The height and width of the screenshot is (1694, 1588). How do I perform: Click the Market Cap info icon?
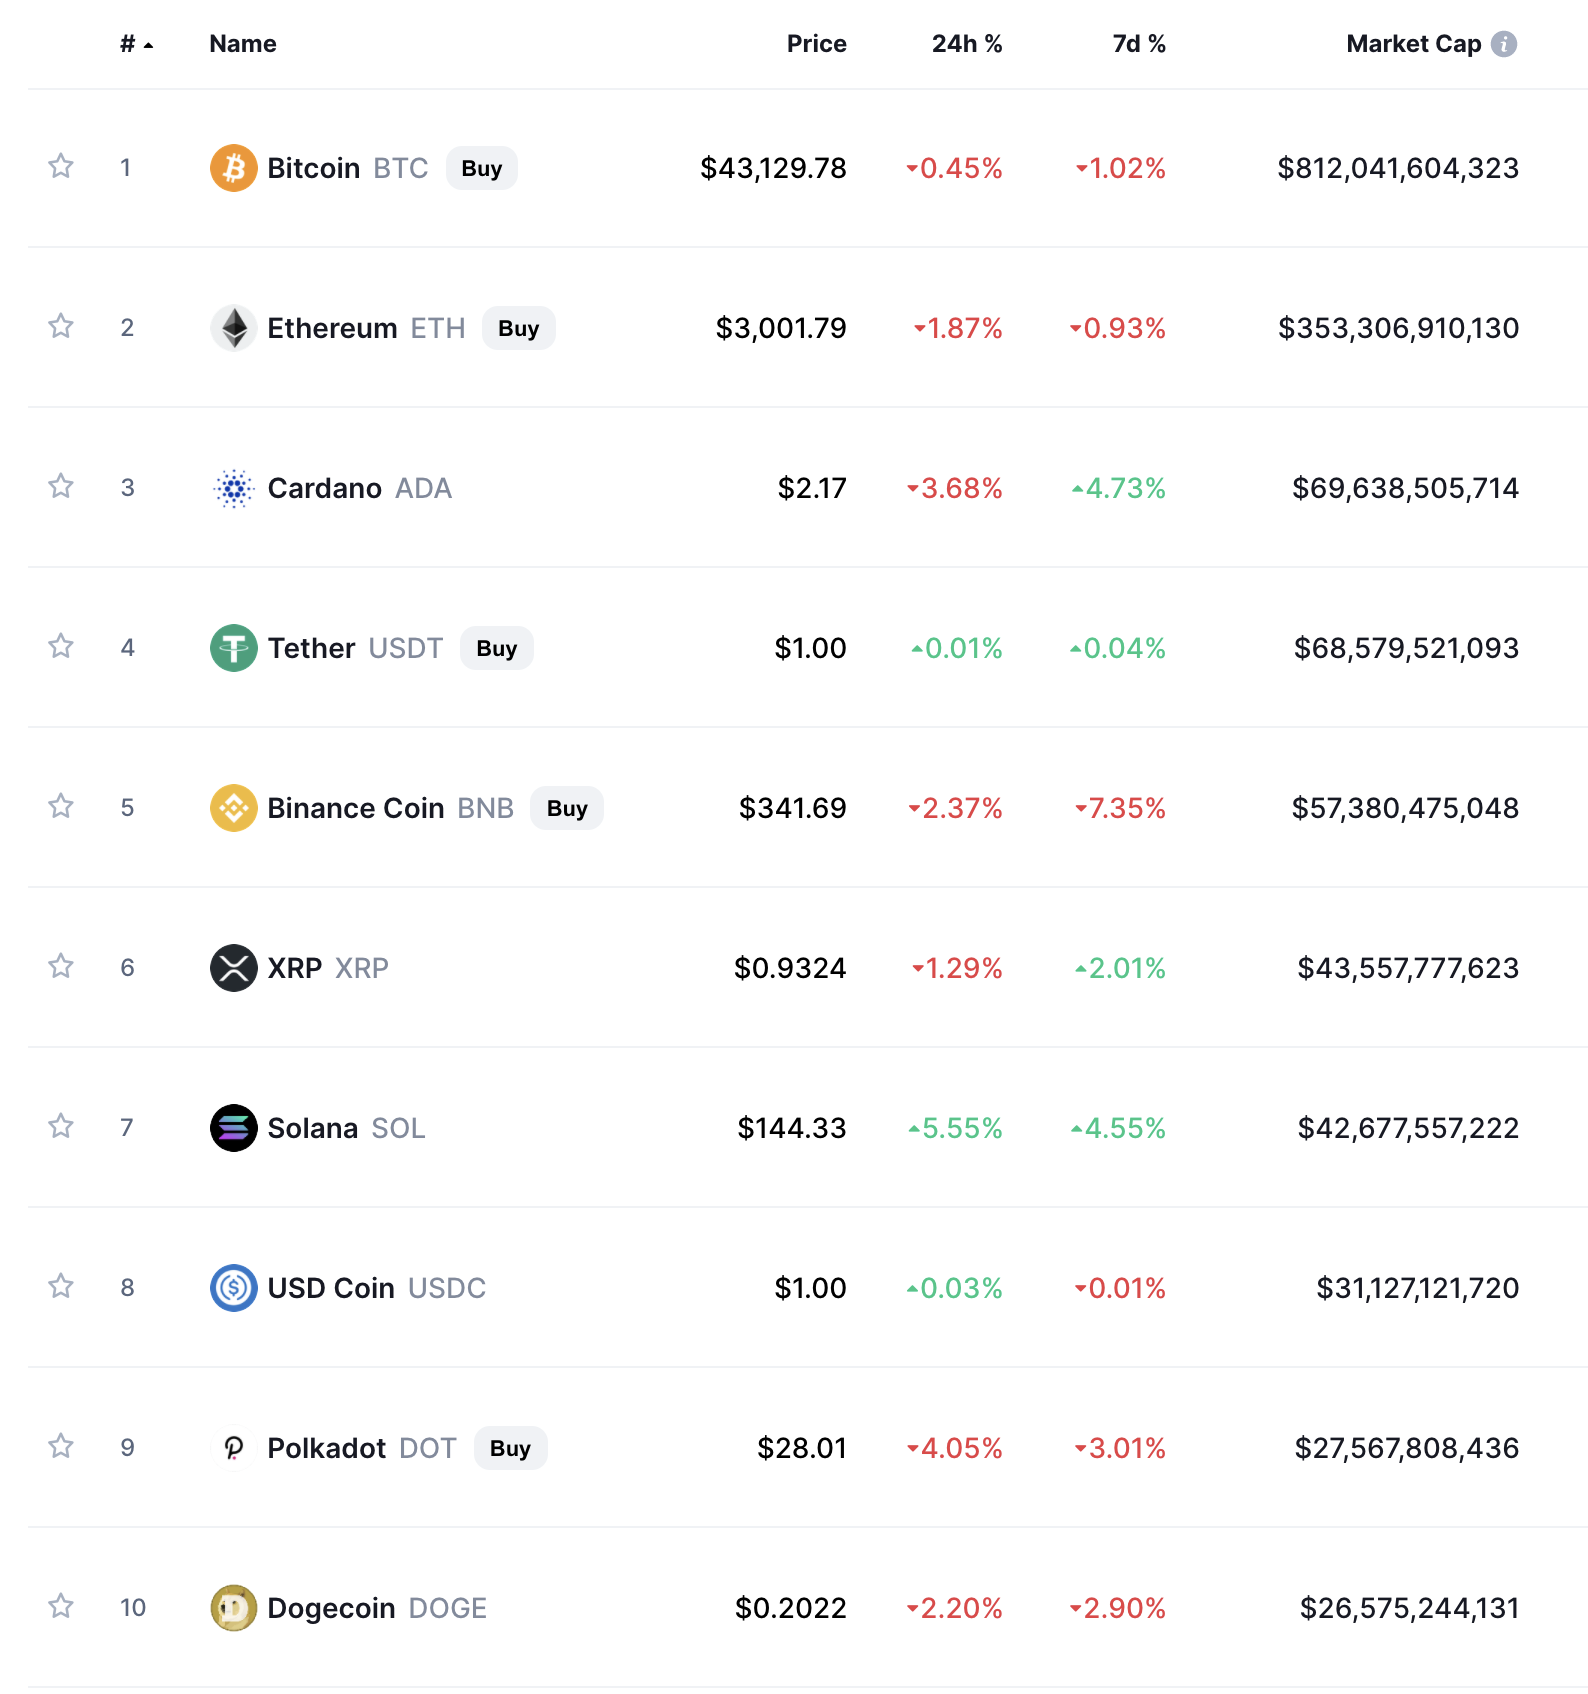click(x=1504, y=44)
